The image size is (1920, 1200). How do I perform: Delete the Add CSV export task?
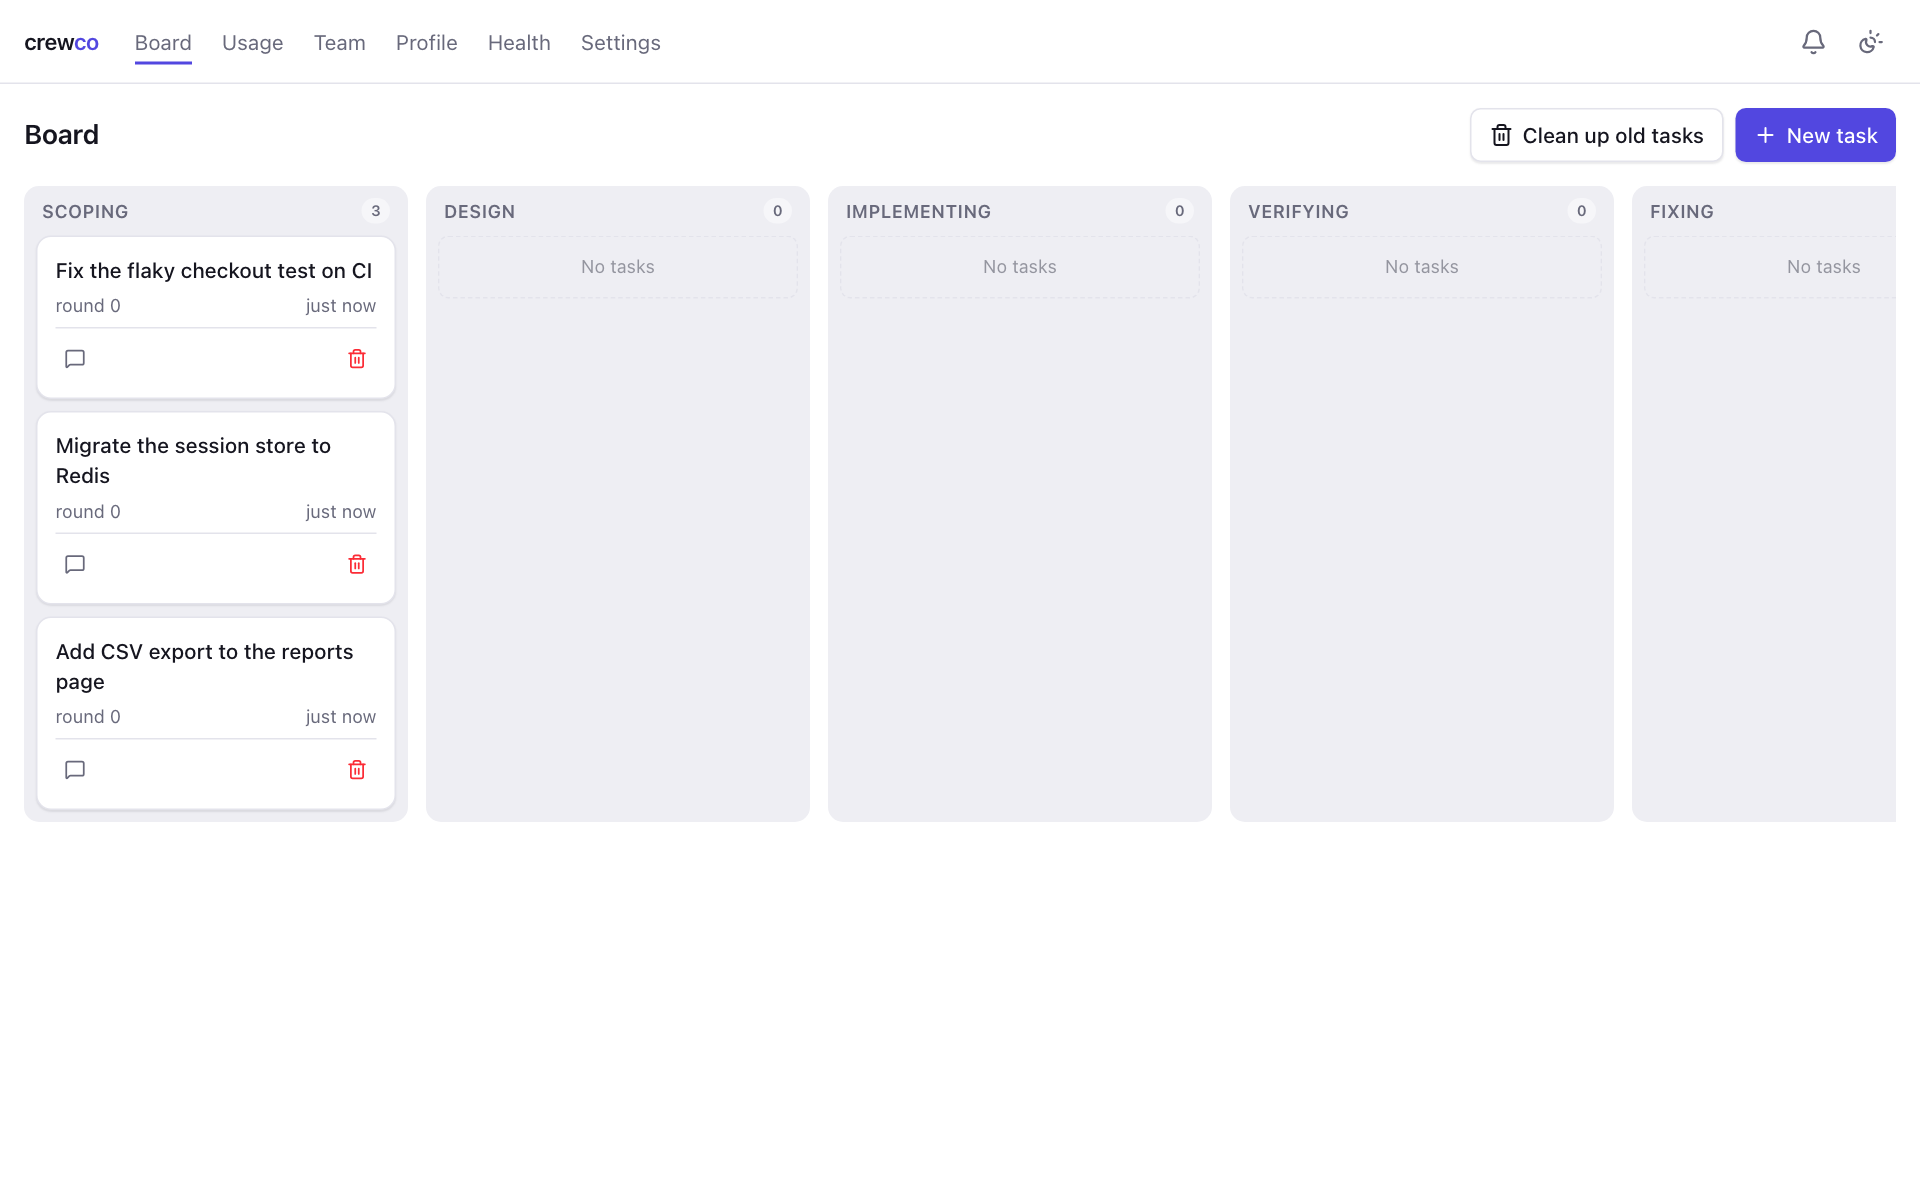357,770
